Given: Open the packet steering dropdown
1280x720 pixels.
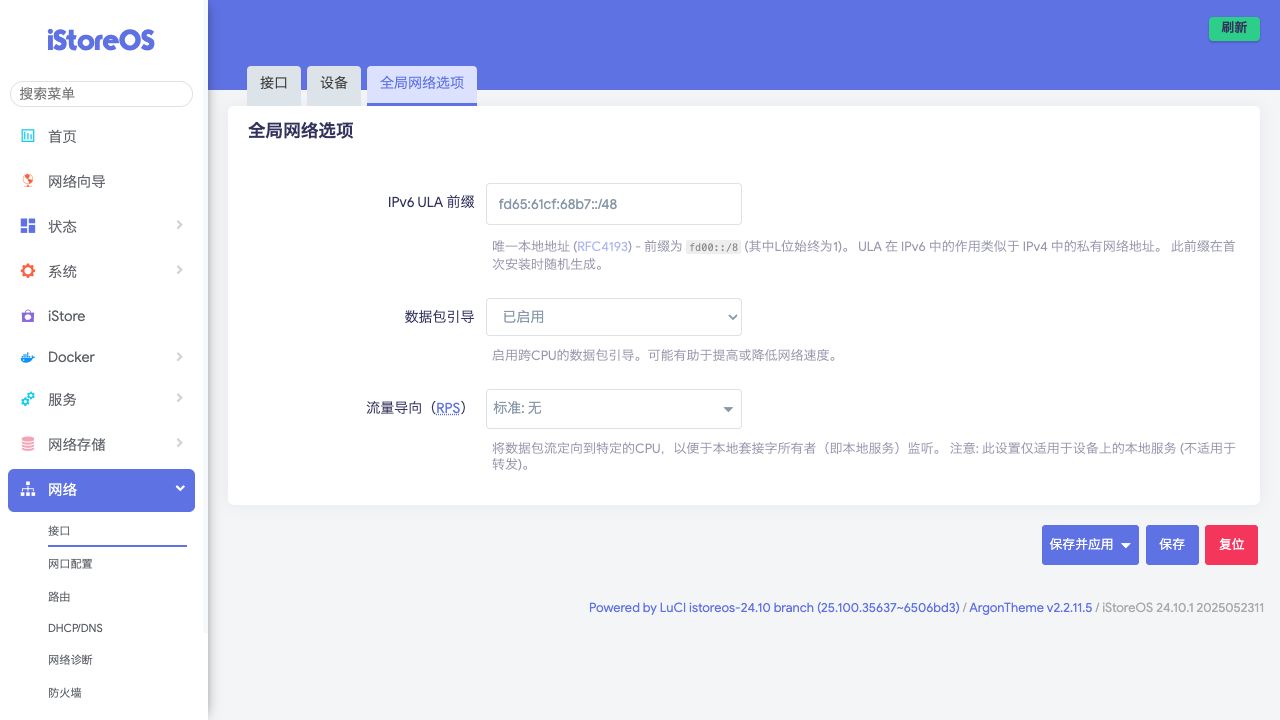Looking at the screenshot, I should [613, 317].
